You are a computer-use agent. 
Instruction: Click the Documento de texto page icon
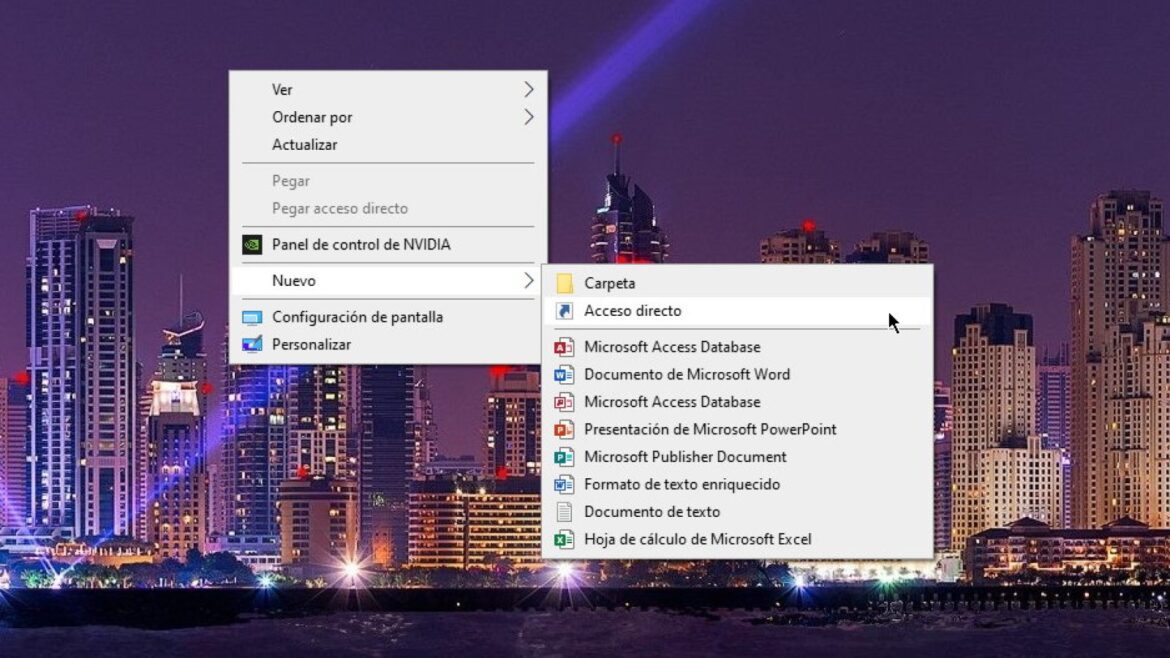click(565, 512)
